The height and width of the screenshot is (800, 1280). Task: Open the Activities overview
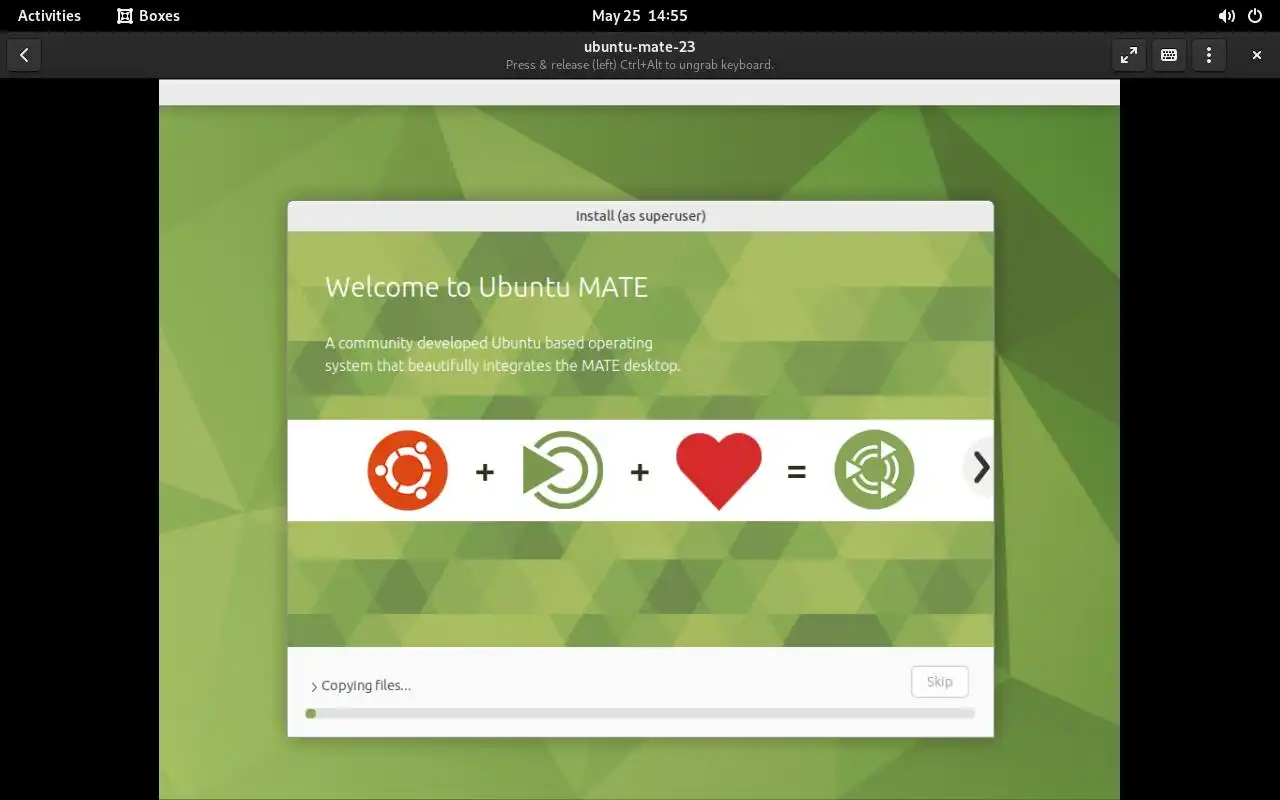coord(49,15)
